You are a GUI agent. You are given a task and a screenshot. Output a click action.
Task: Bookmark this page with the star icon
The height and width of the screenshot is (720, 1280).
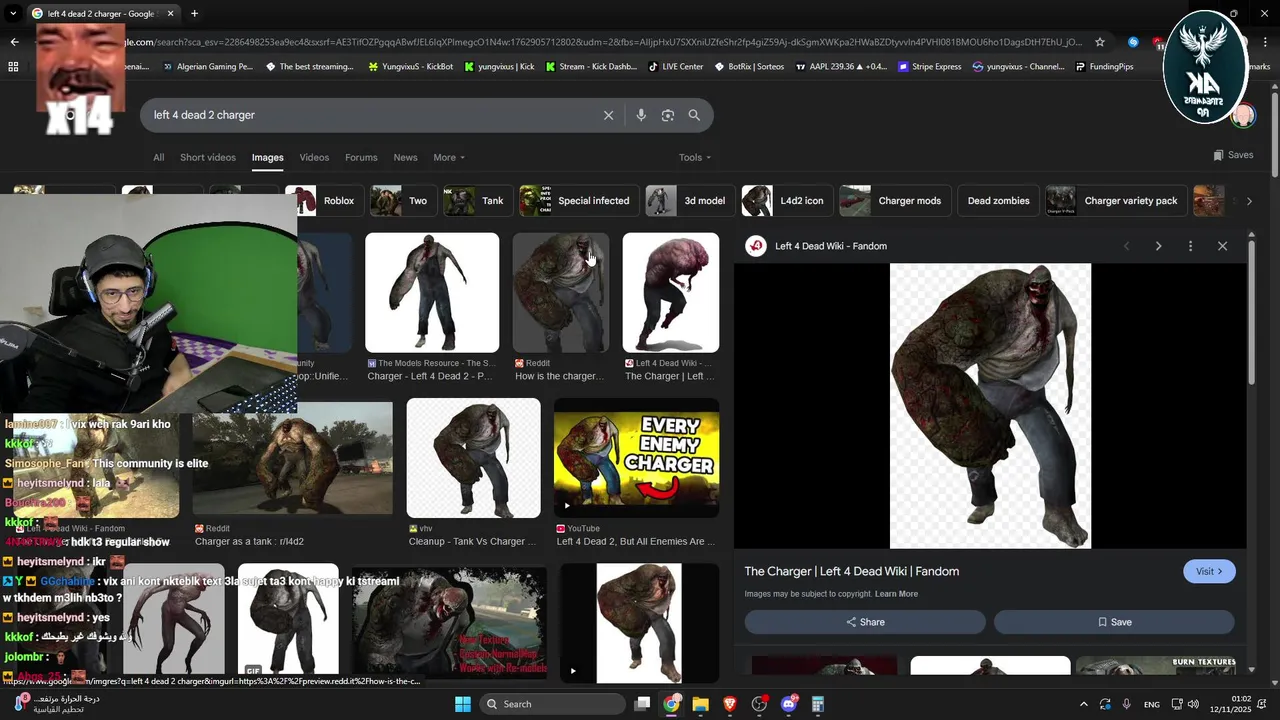click(x=1100, y=42)
